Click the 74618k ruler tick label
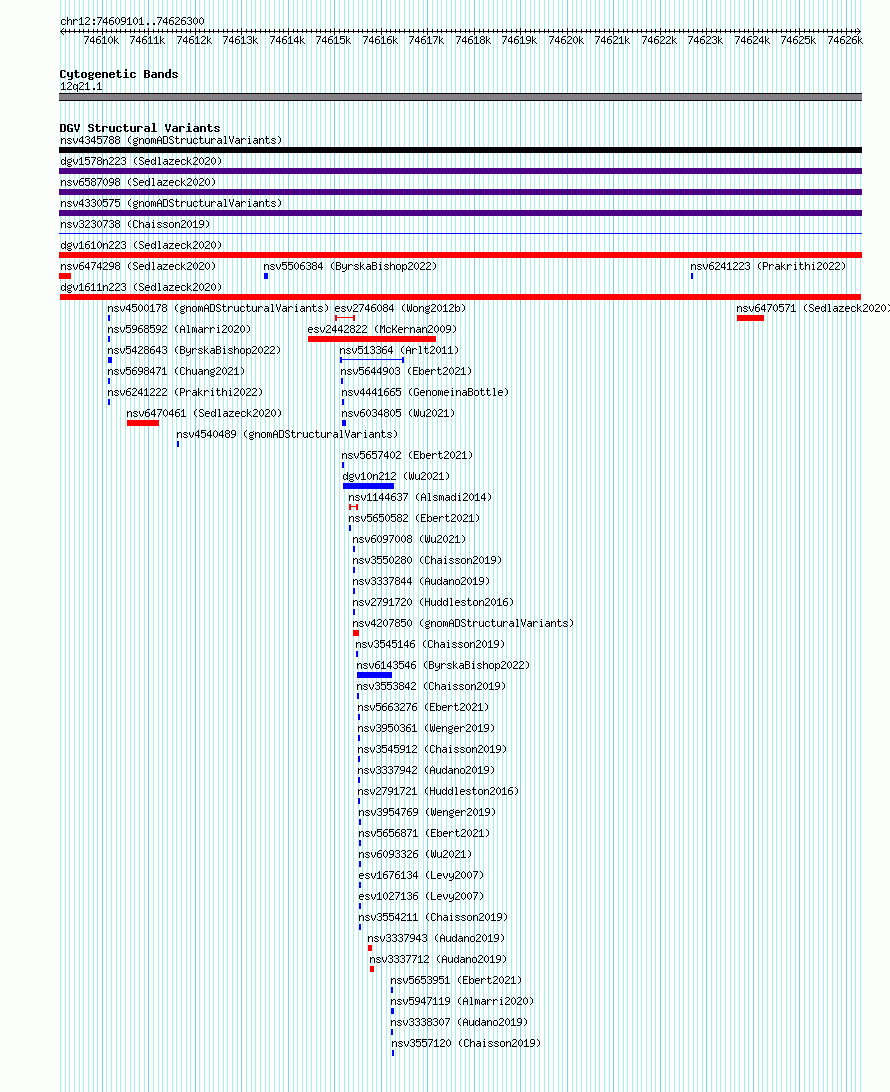This screenshot has width=890, height=1092. pyautogui.click(x=473, y=40)
